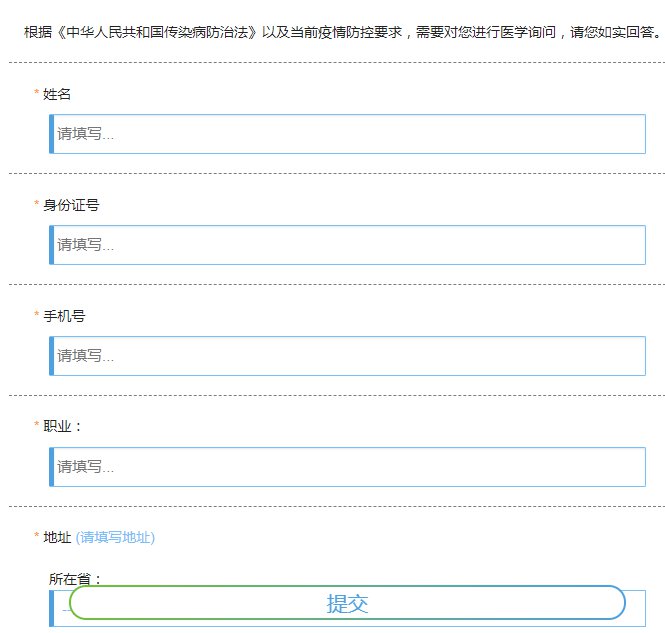Click the 所在省 label text
The width and height of the screenshot is (665, 633).
tap(75, 578)
